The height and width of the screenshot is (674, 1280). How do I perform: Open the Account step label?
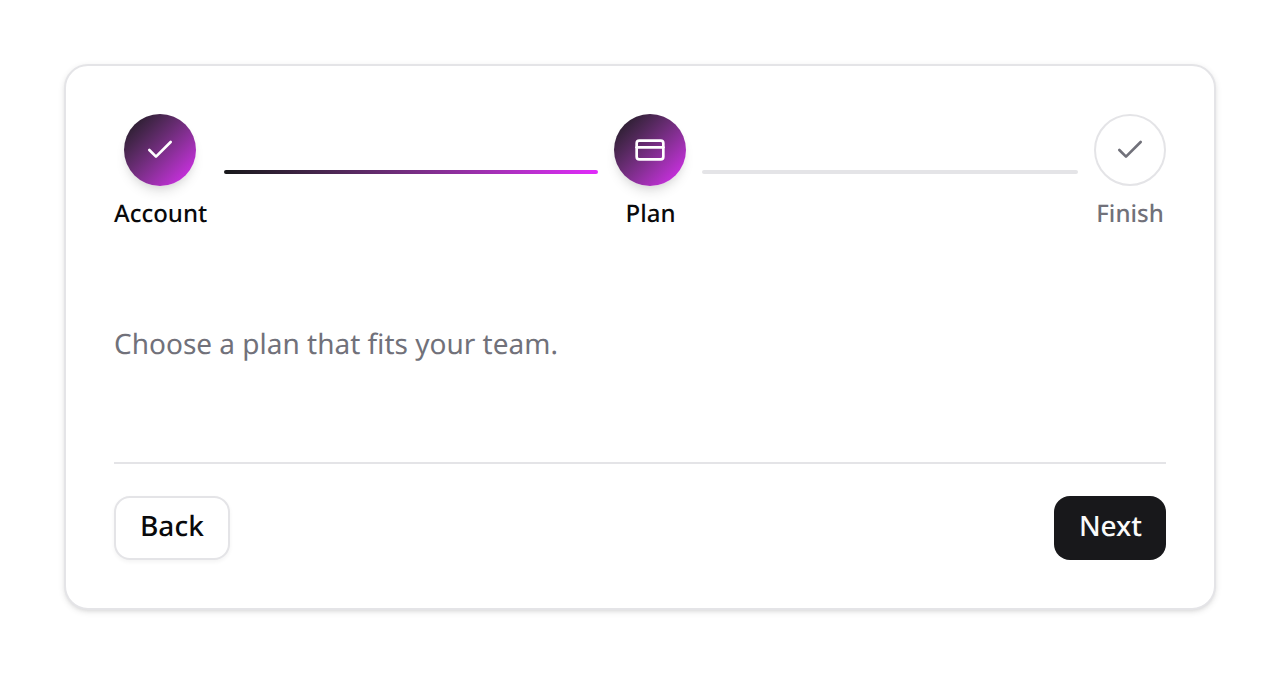coord(160,214)
